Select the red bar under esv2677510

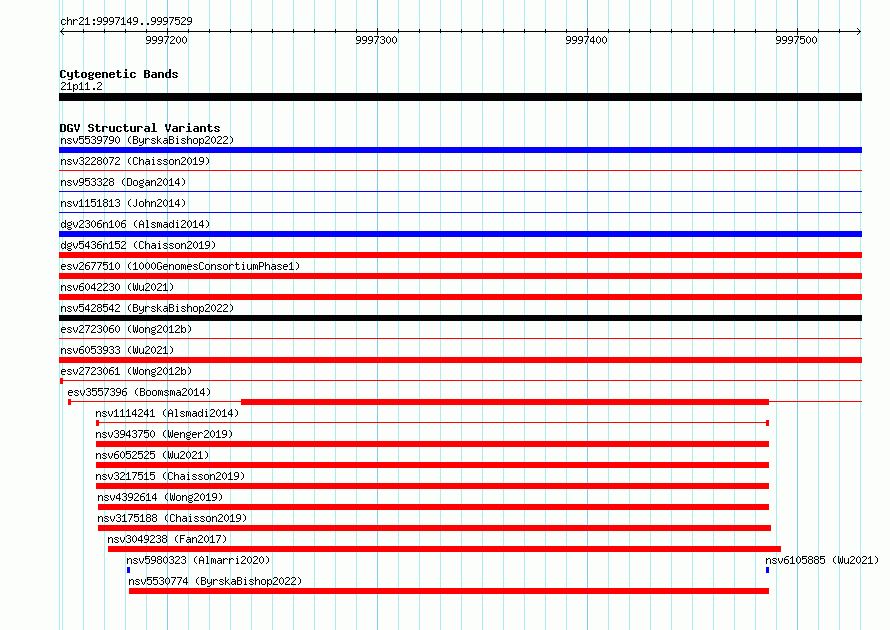460,276
